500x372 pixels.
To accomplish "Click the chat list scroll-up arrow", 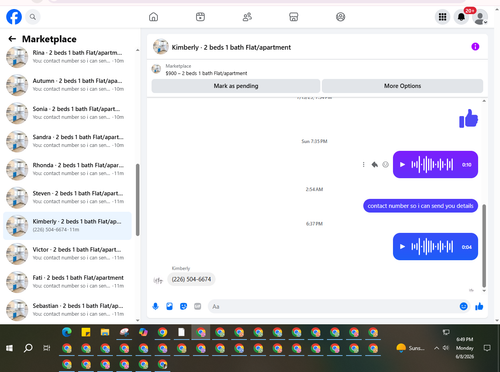I will 138,50.
